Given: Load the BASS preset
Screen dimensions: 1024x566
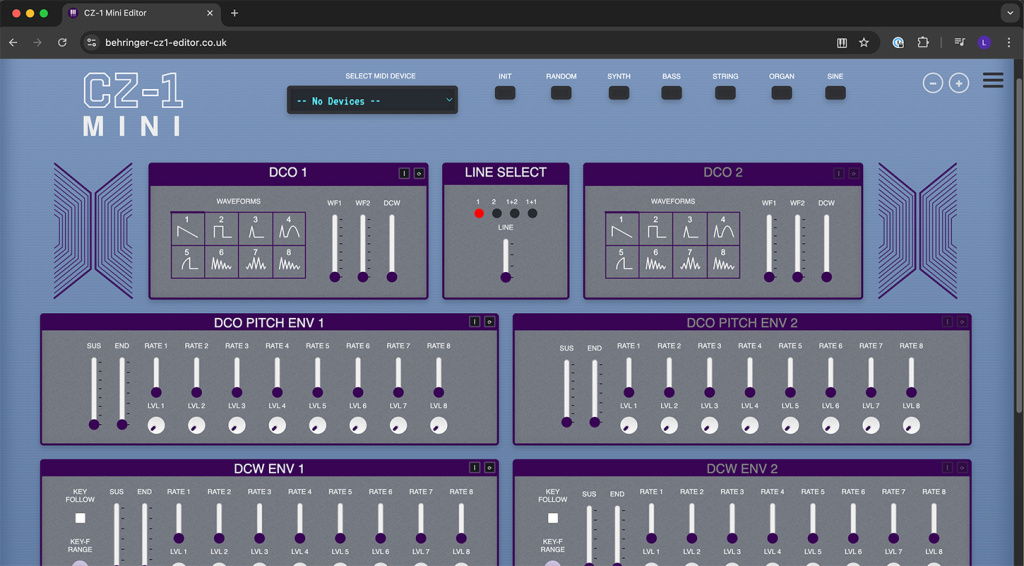Looking at the screenshot, I should coord(671,93).
